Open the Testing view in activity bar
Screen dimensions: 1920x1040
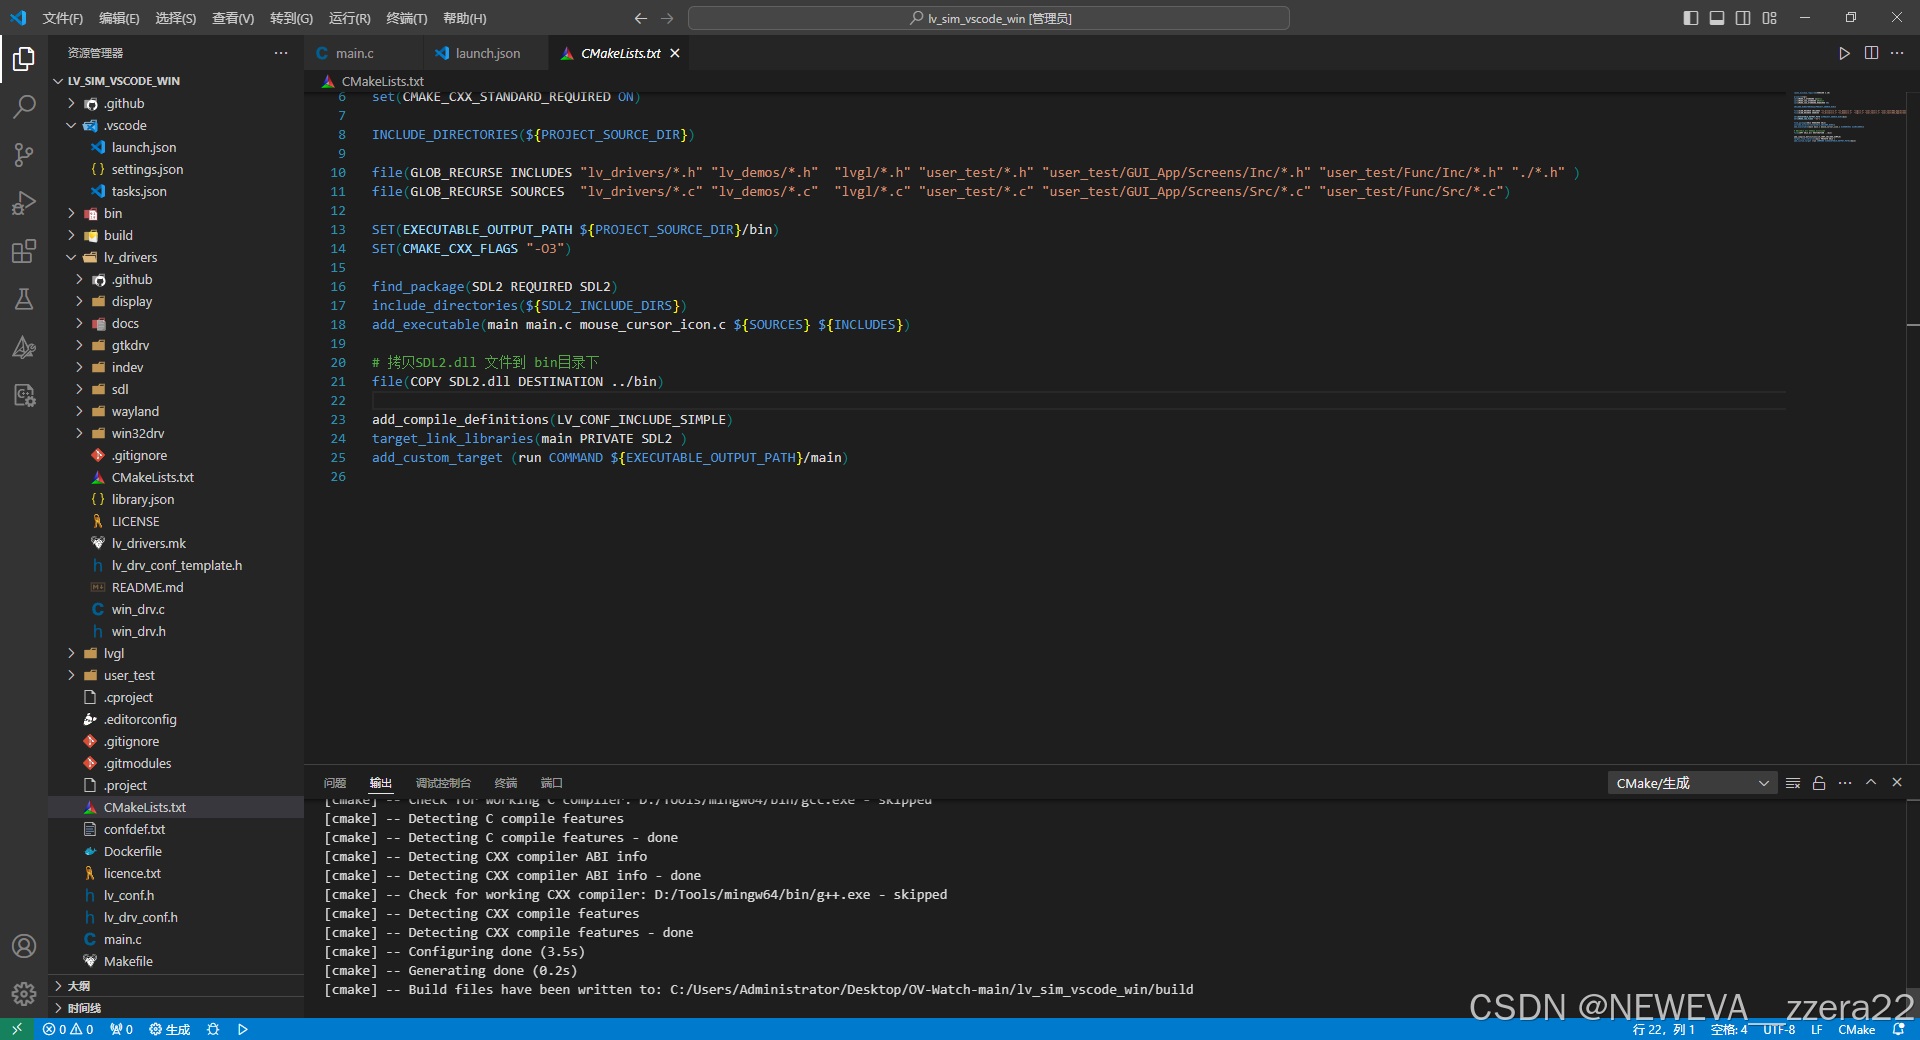point(24,299)
